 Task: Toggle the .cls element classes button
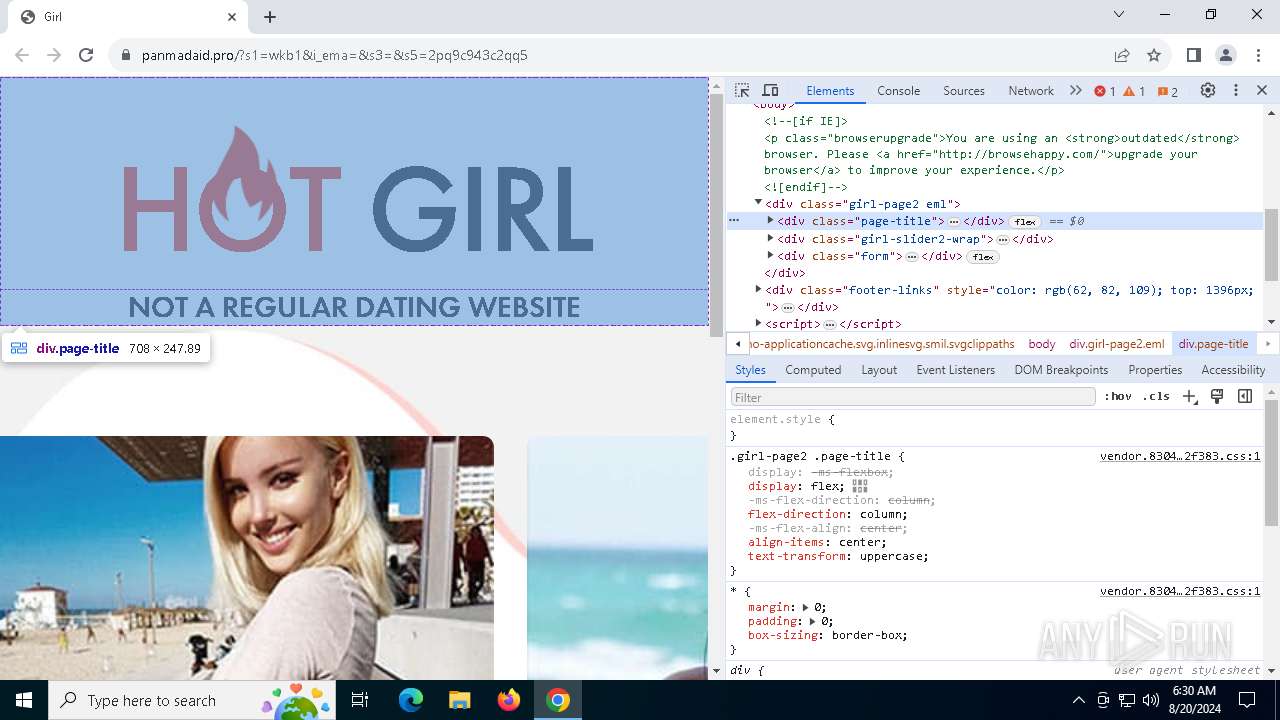[1156, 397]
